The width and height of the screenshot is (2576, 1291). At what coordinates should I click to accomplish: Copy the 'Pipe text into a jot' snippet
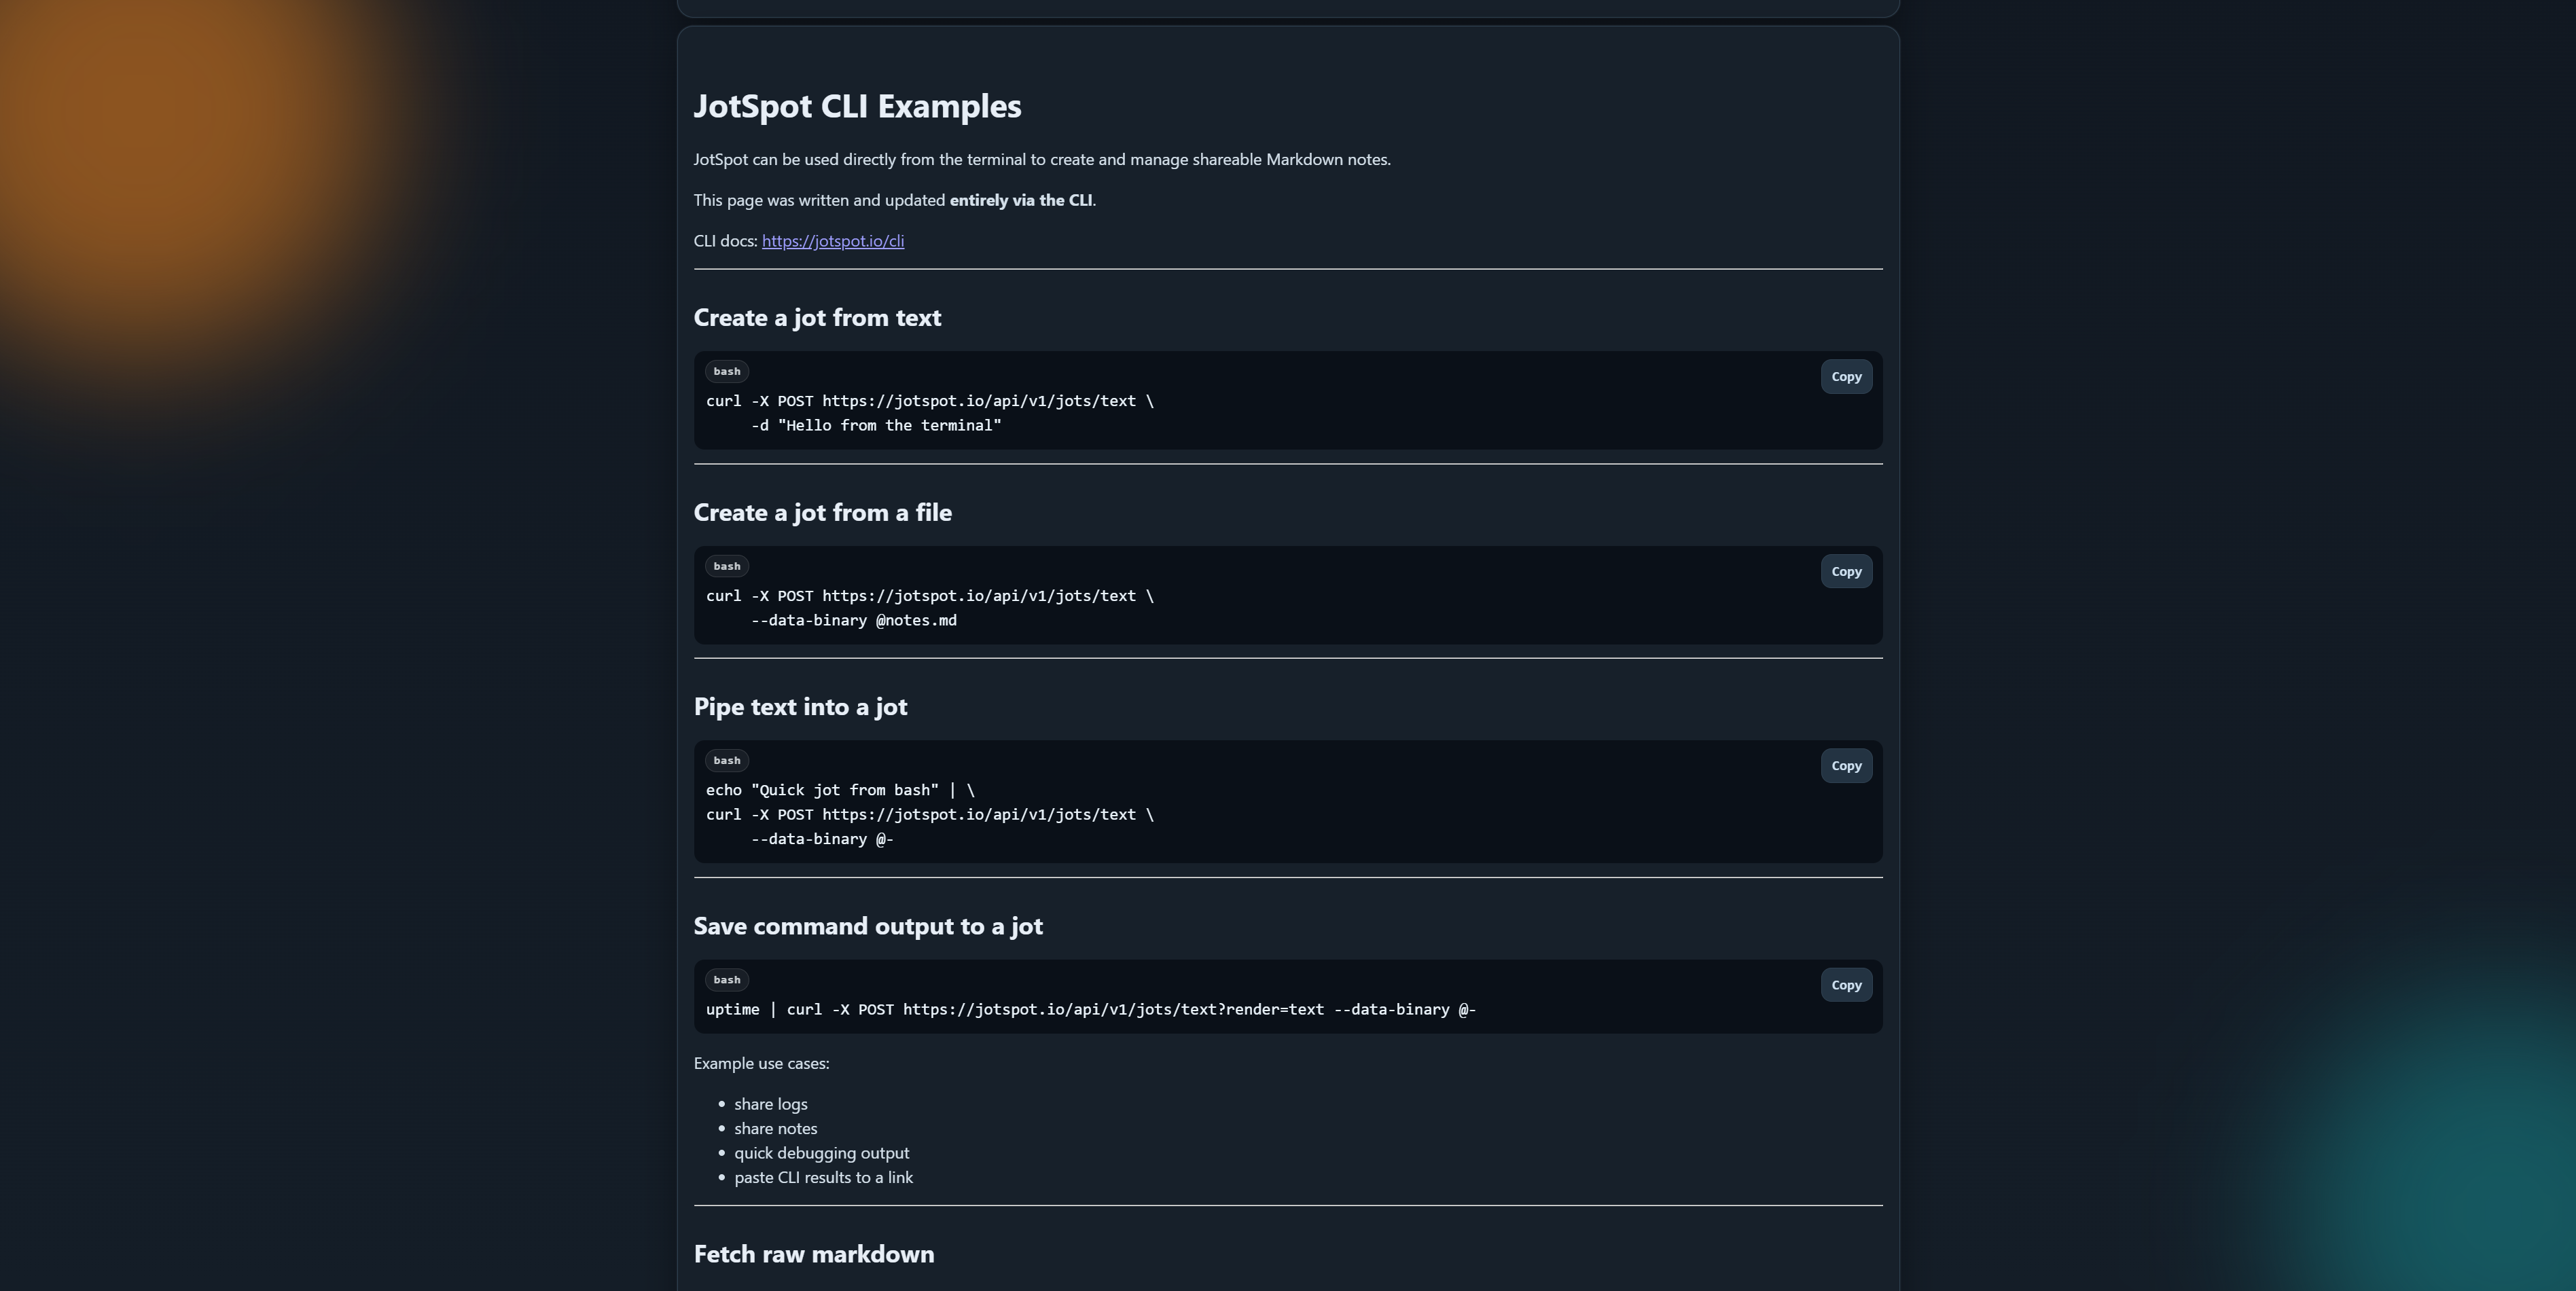[1845, 766]
